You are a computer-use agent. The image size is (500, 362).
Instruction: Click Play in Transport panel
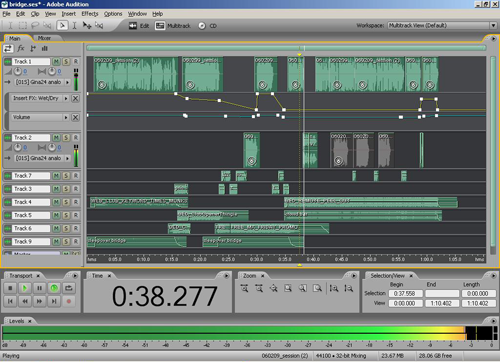[25, 288]
